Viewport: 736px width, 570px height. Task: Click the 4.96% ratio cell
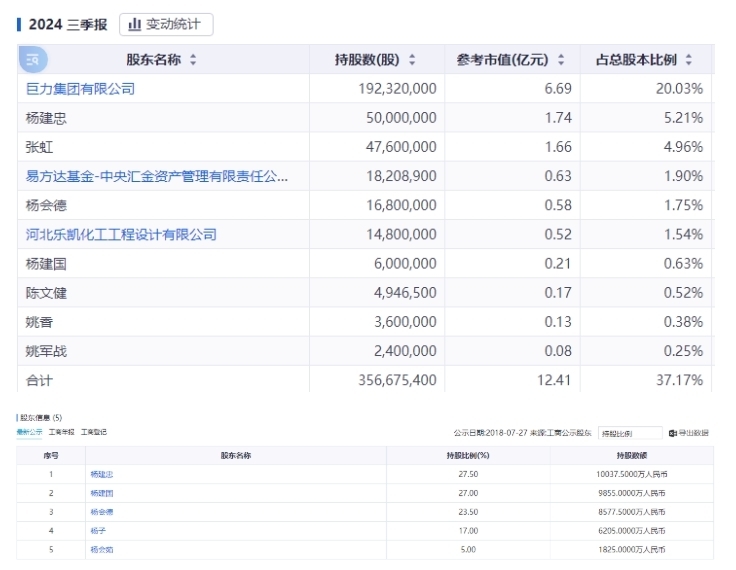click(683, 147)
